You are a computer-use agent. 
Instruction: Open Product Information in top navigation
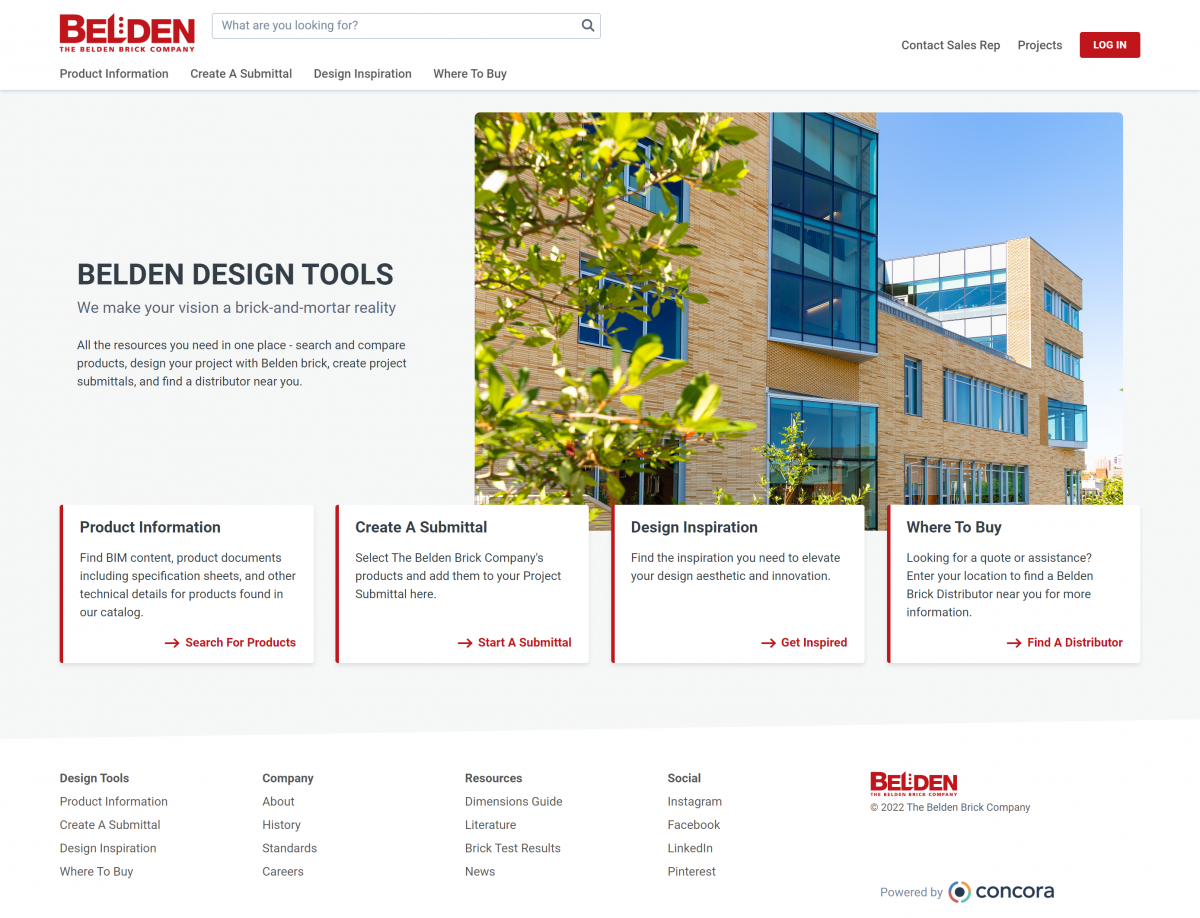pyautogui.click(x=114, y=74)
